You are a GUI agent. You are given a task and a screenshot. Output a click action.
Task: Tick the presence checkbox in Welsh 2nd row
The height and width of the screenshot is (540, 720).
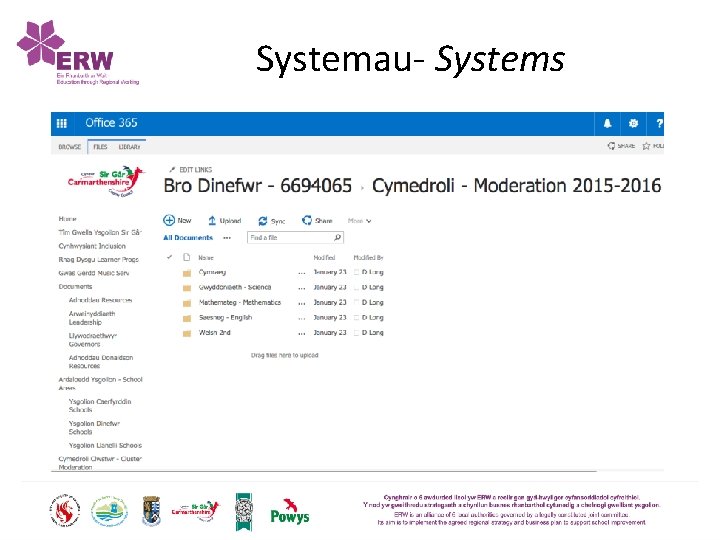[356, 332]
